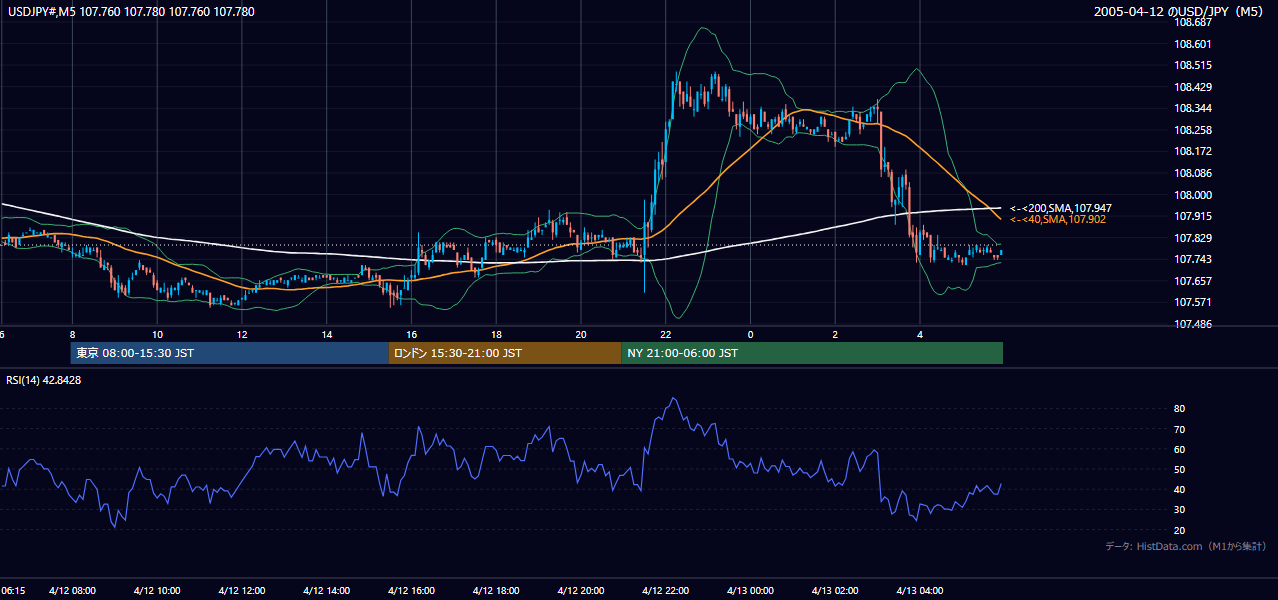Click hour label 10 under price chart

click(157, 334)
